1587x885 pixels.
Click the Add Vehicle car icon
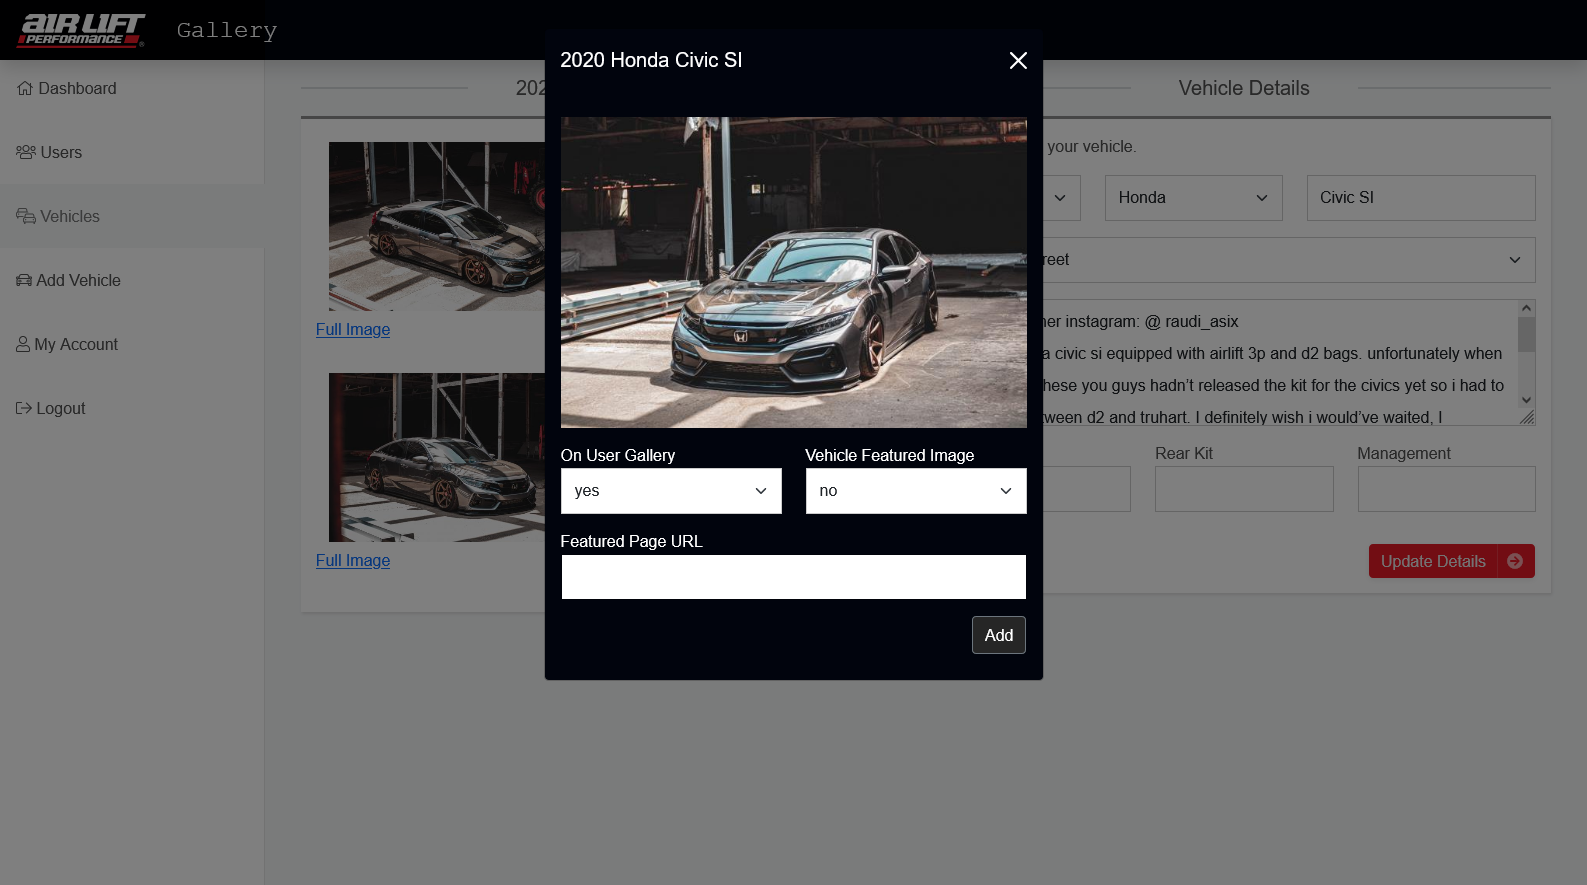click(24, 280)
